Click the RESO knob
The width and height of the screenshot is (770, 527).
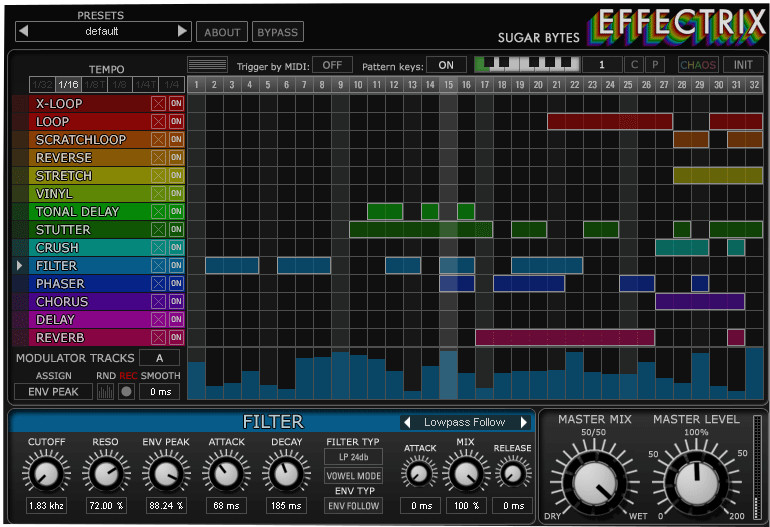(x=106, y=474)
